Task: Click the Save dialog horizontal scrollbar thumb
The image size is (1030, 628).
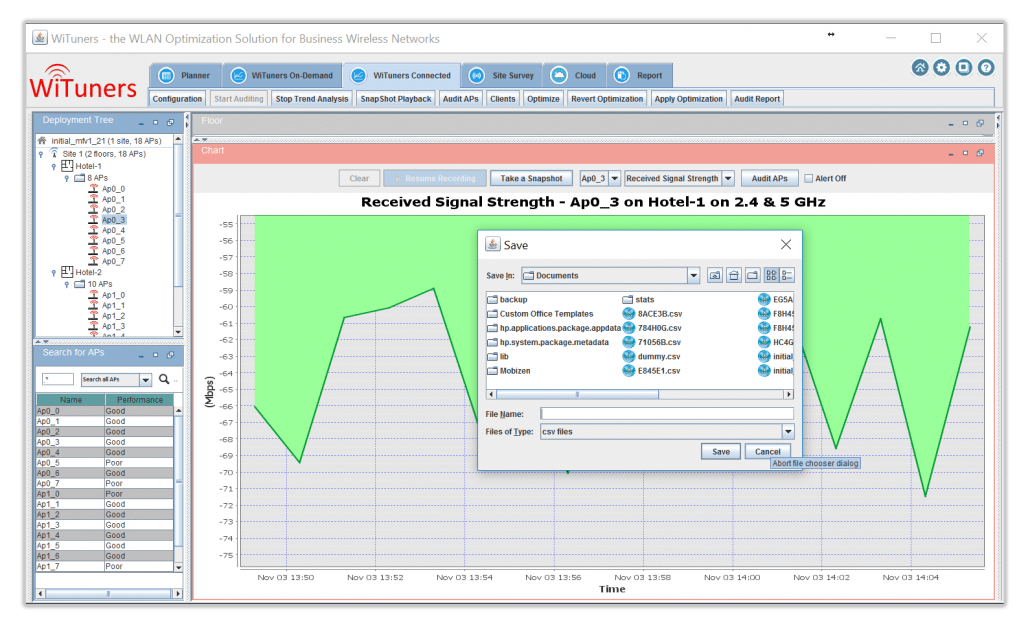Action: point(577,395)
